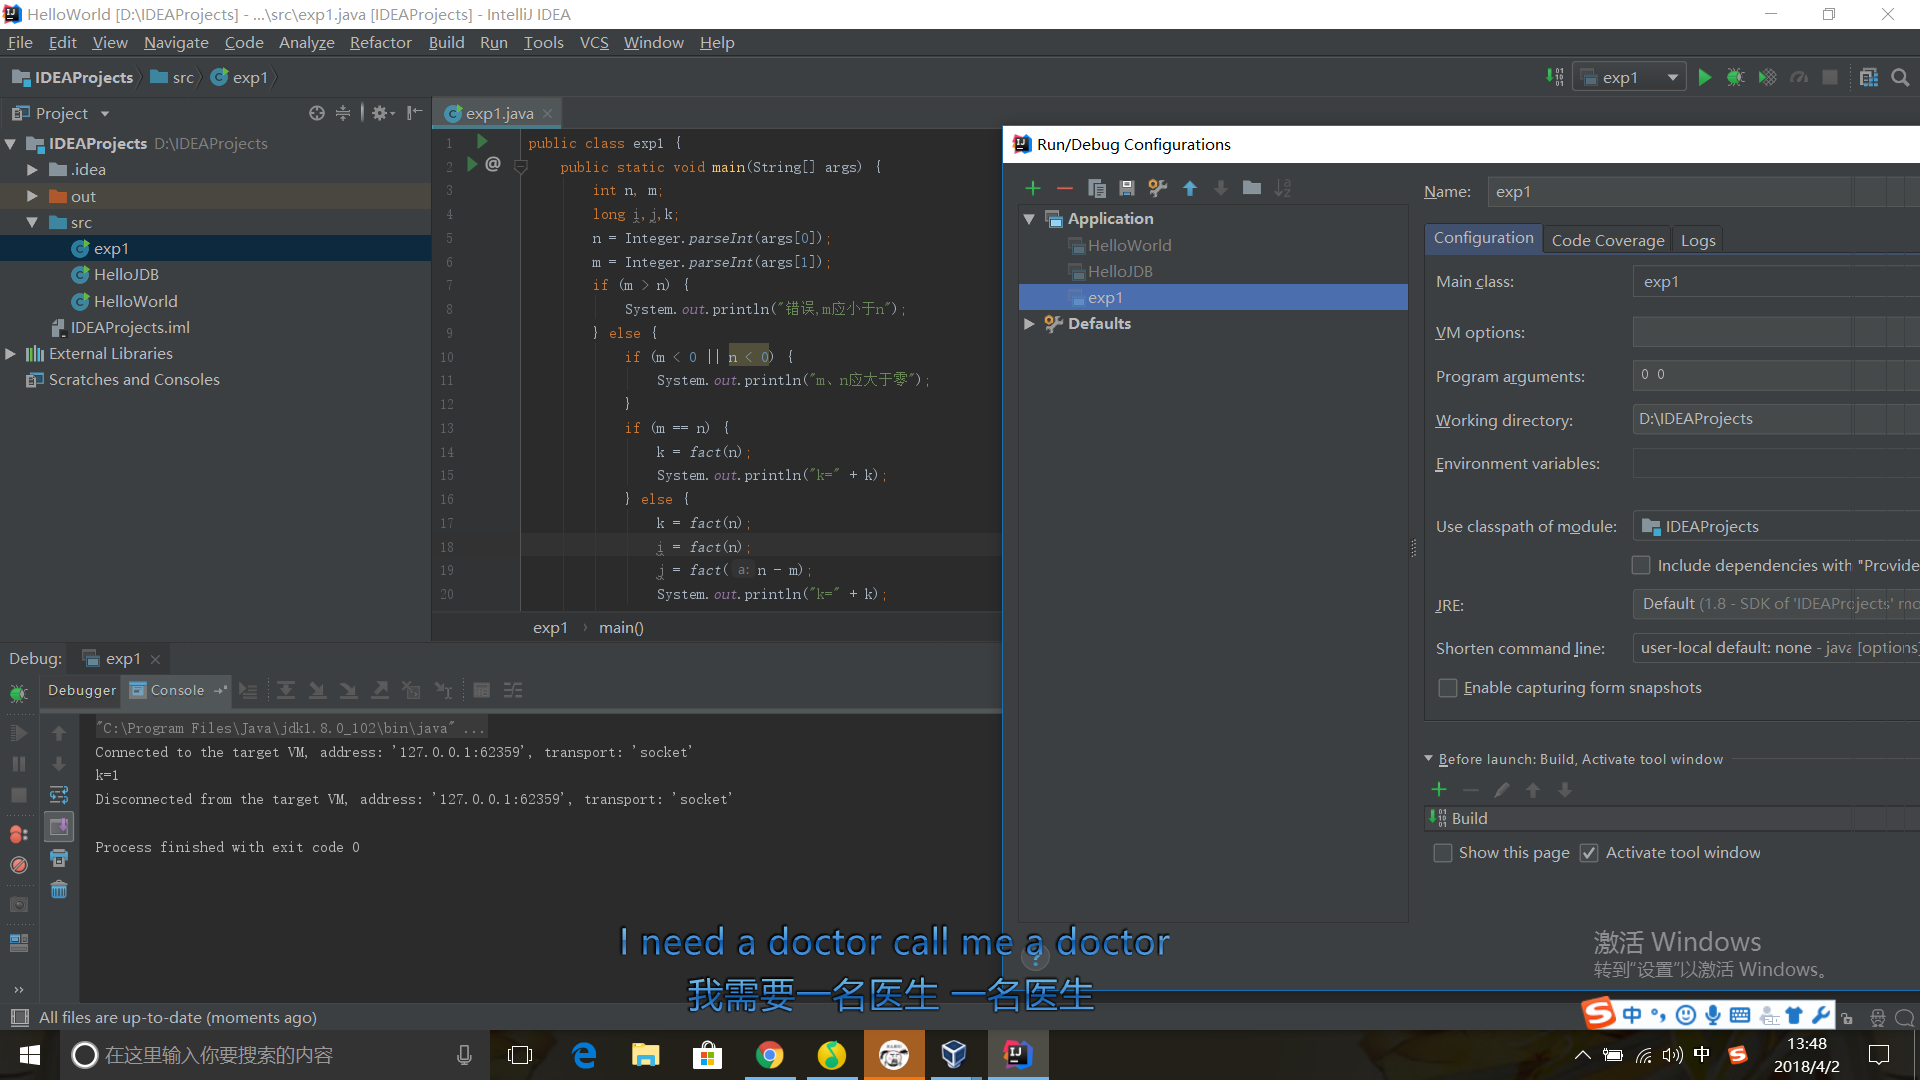Create new folder icon in configurations toolbar

coord(1252,188)
